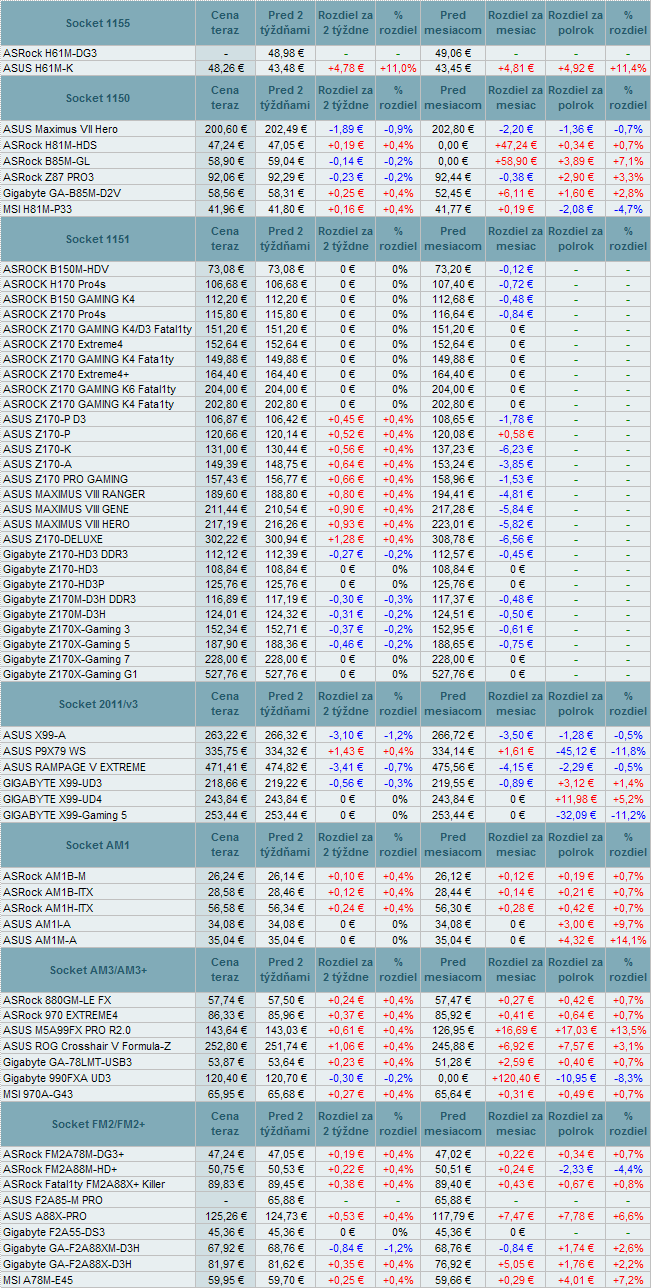Select GIGABYTE X99-UD4 product name
Screen dimensions: 651x1288
click(52, 799)
